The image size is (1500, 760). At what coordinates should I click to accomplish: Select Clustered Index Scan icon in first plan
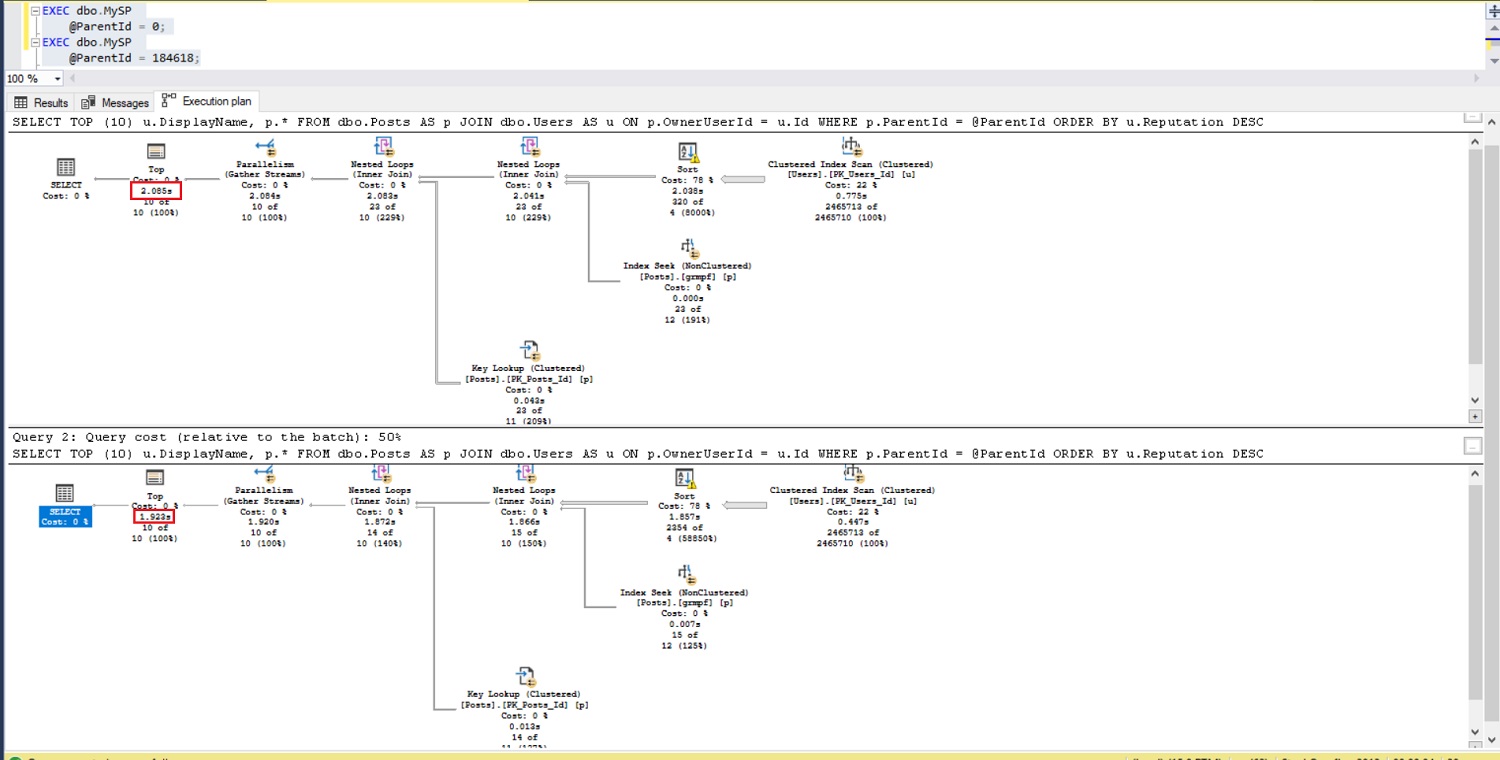click(x=850, y=148)
